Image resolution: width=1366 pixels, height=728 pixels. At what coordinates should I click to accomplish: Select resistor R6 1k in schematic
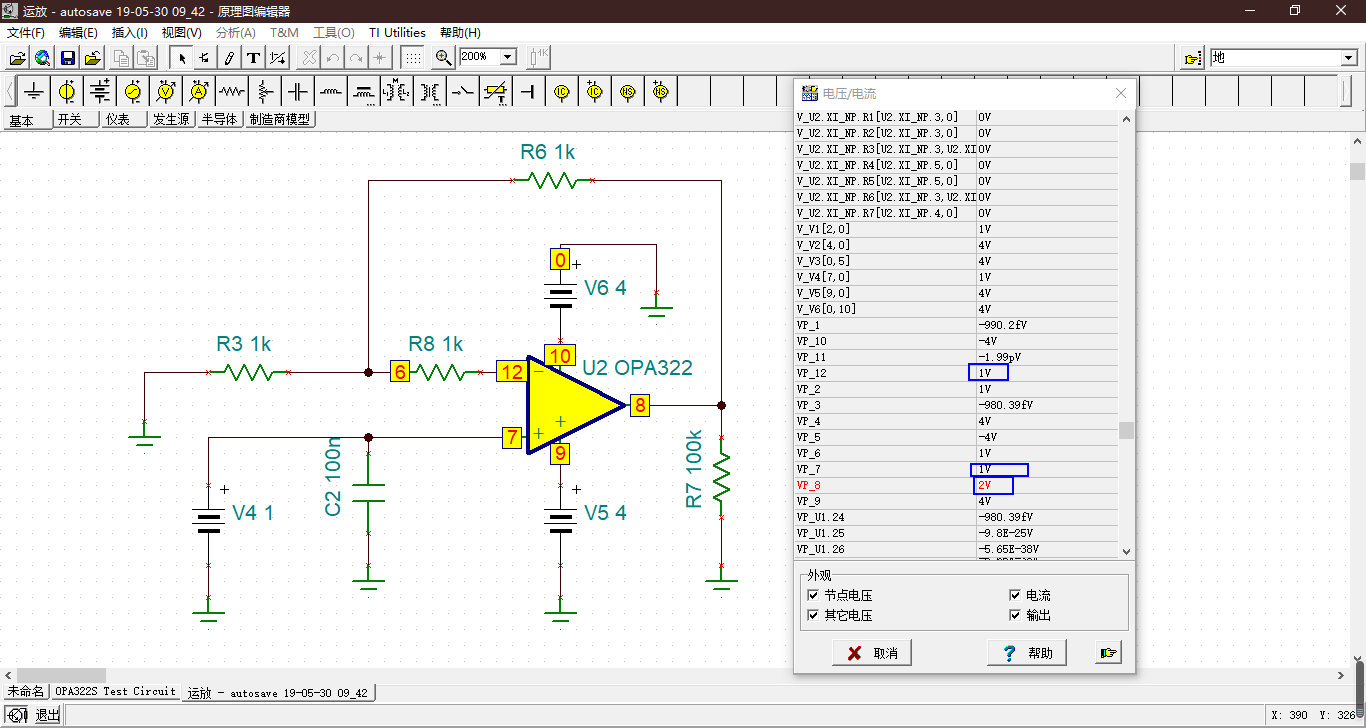pos(552,180)
